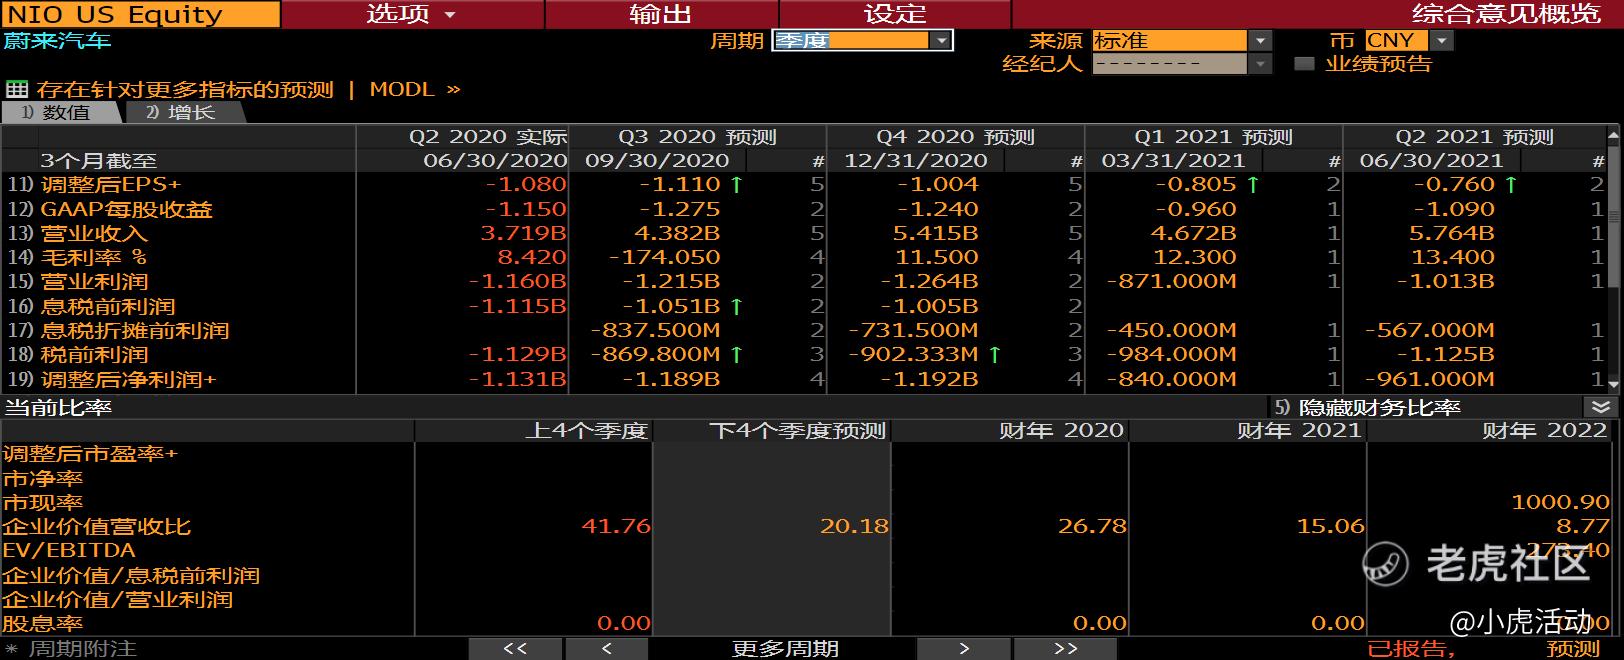Click the Q1 2021 预测 column header
The image size is (1624, 660).
[1214, 137]
